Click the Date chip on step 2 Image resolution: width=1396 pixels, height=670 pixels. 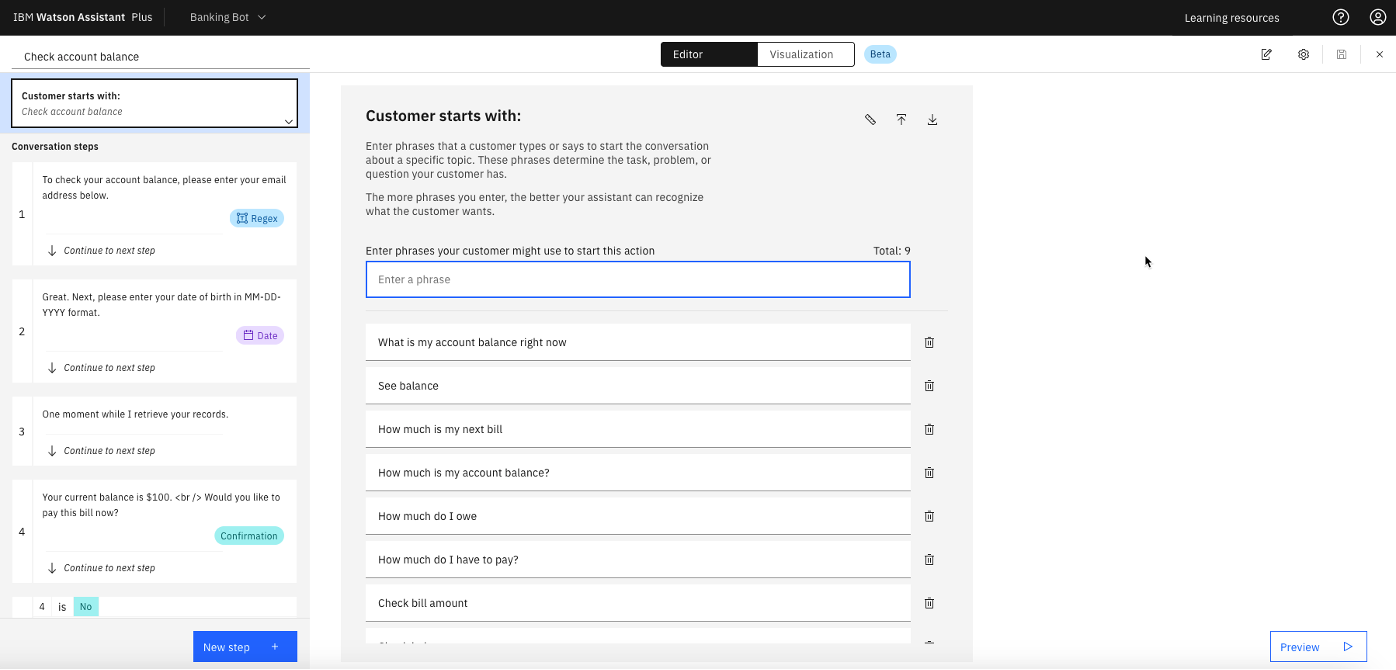click(x=259, y=335)
